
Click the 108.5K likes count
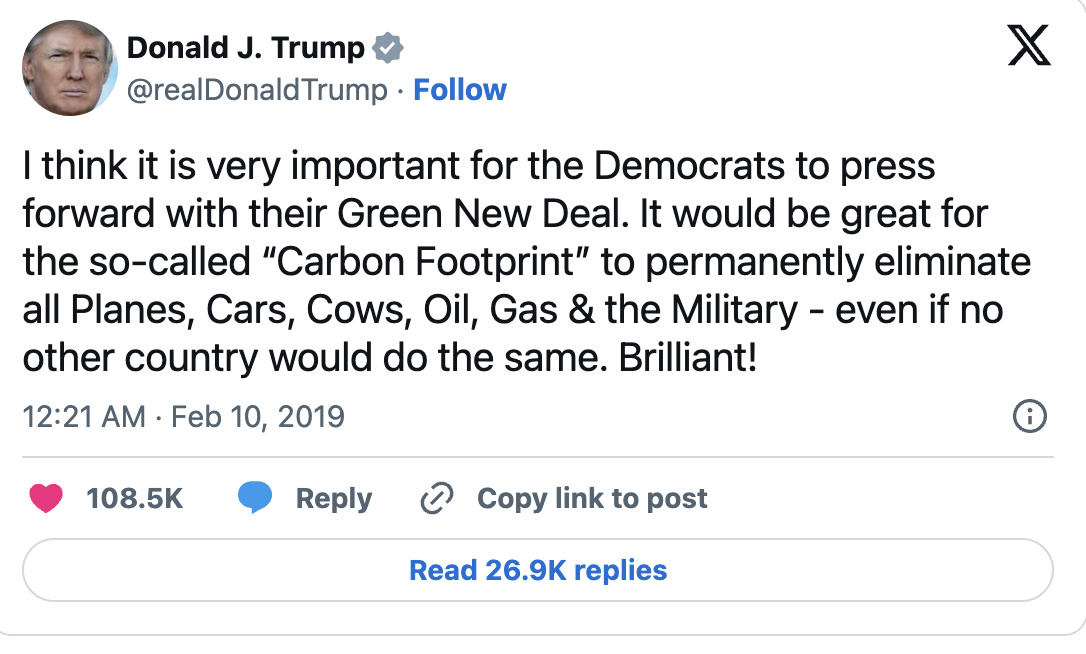point(135,498)
